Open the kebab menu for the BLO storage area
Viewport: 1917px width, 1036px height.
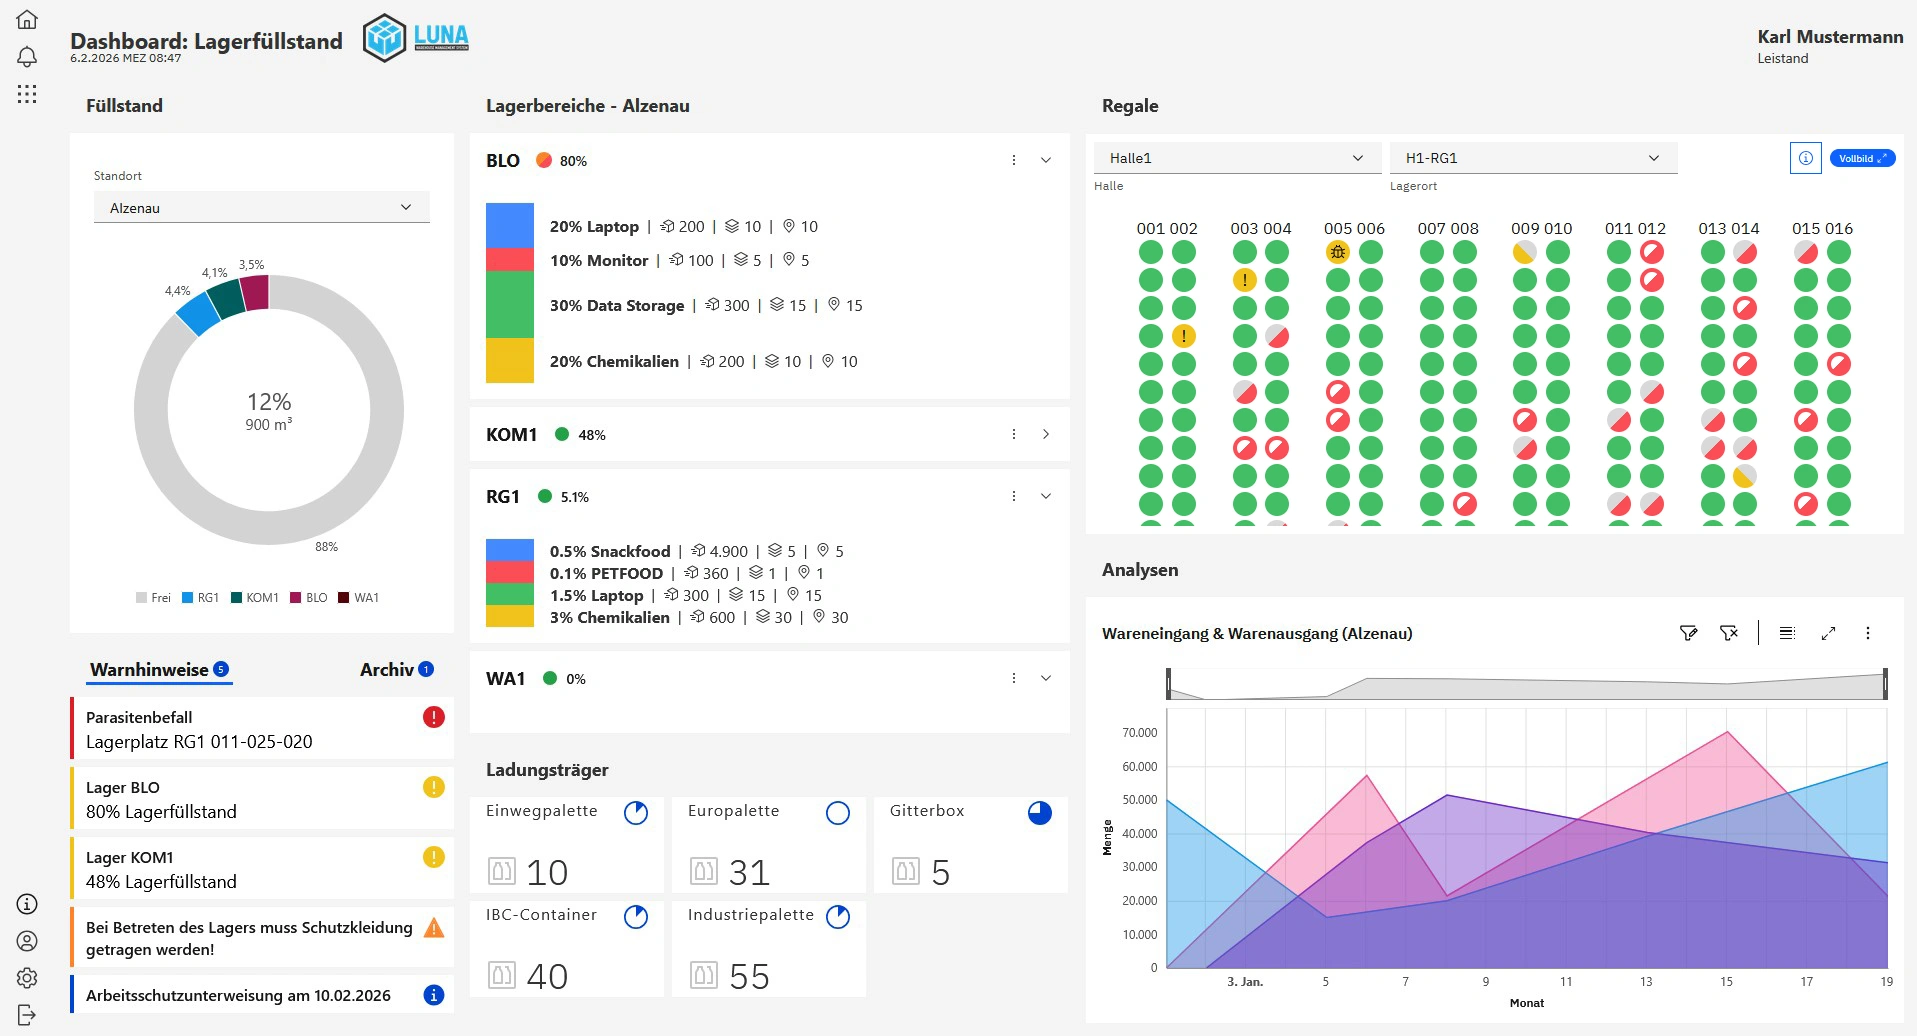click(1014, 159)
